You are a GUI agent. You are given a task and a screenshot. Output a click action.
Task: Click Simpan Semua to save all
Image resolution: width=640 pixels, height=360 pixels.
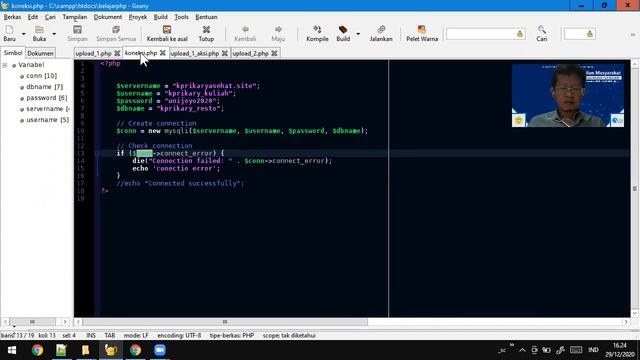pos(116,33)
